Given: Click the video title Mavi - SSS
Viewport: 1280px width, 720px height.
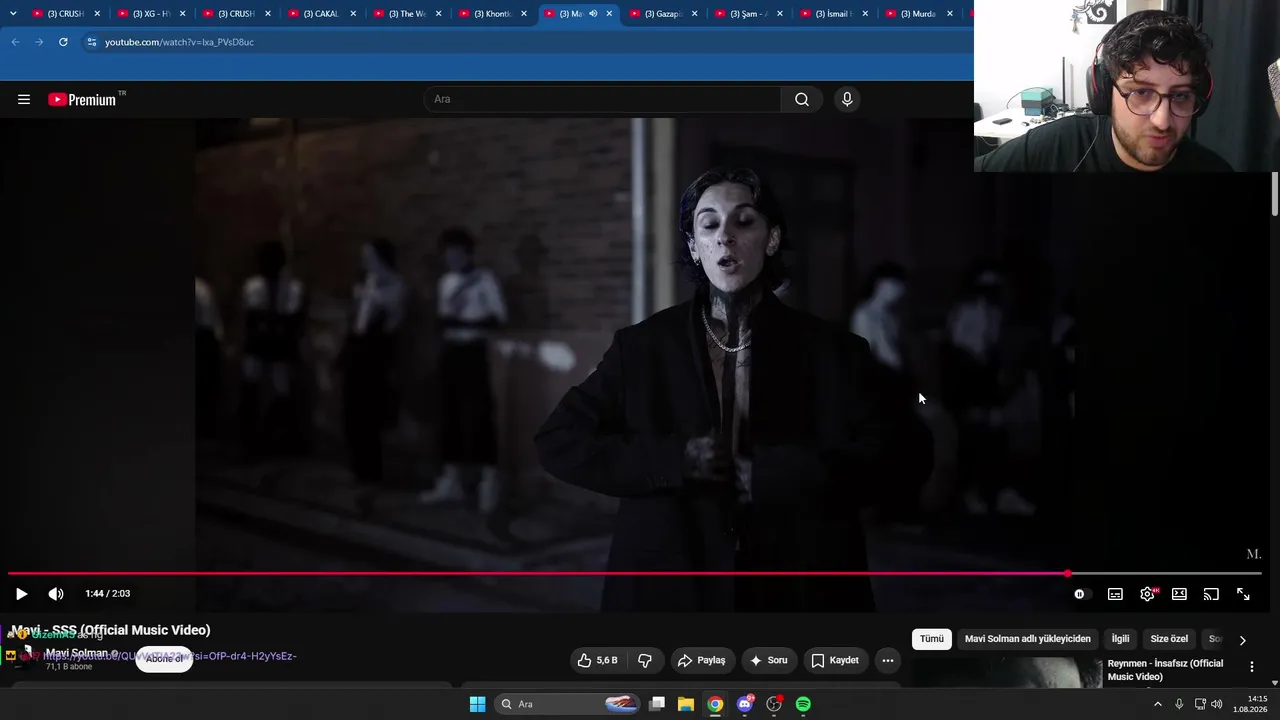Looking at the screenshot, I should [x=111, y=630].
